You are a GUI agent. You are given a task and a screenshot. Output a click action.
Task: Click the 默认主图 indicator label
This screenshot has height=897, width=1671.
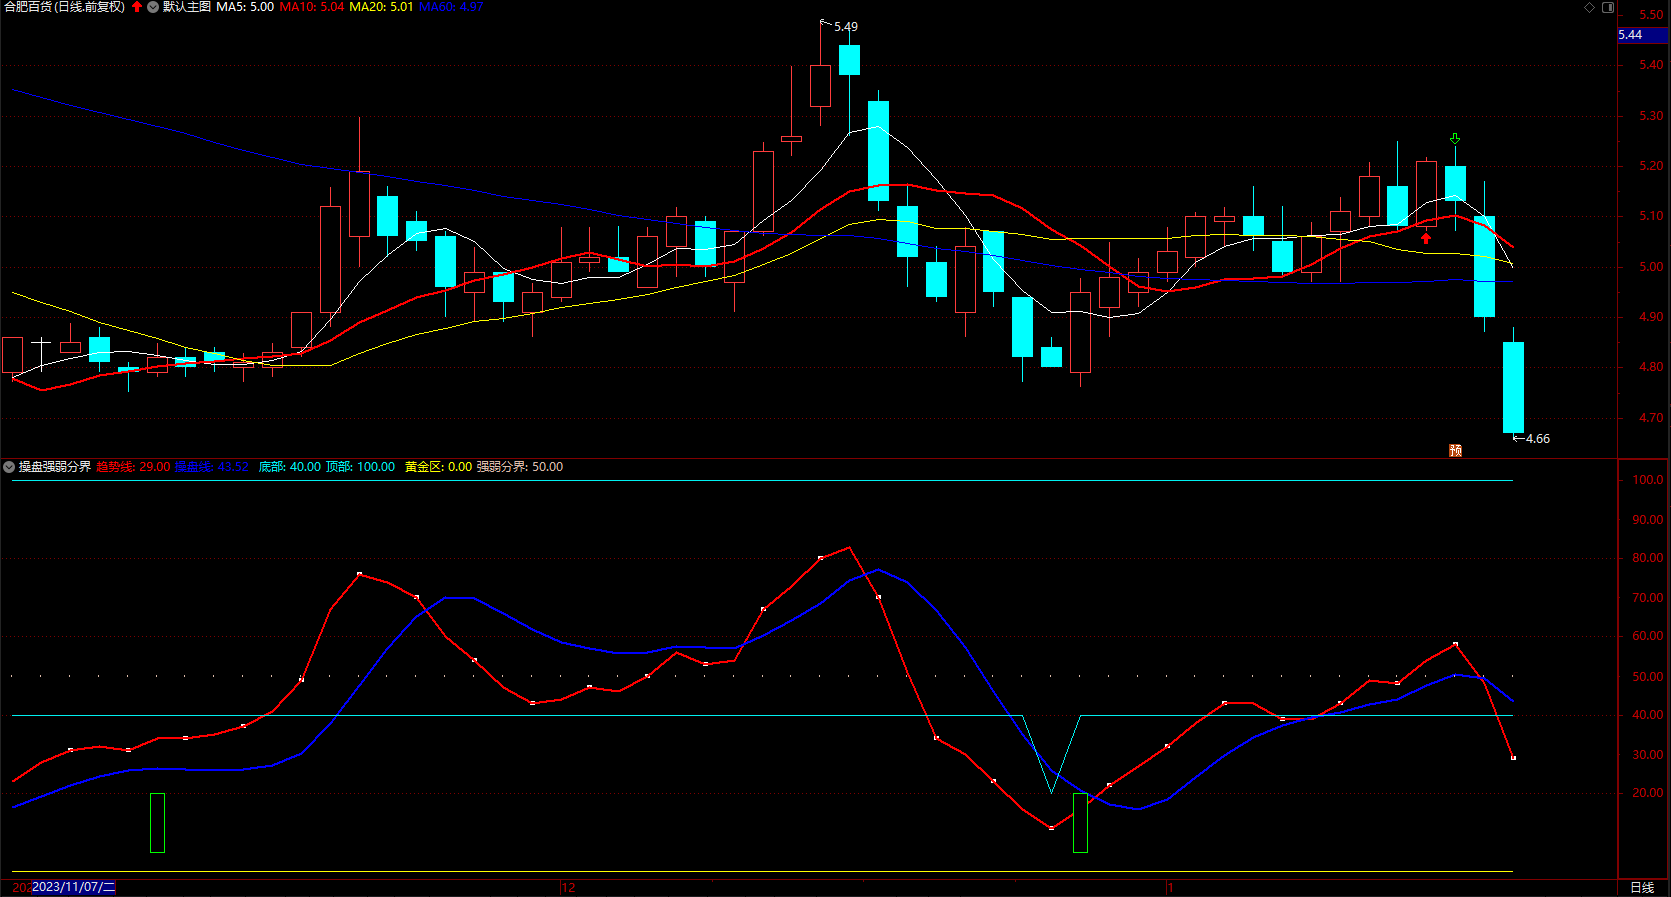coord(187,7)
